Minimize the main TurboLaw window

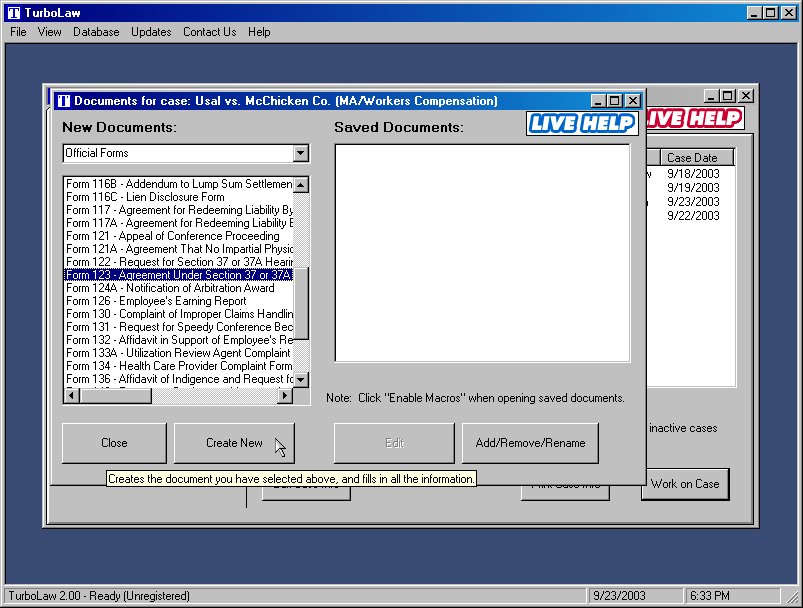pos(753,13)
